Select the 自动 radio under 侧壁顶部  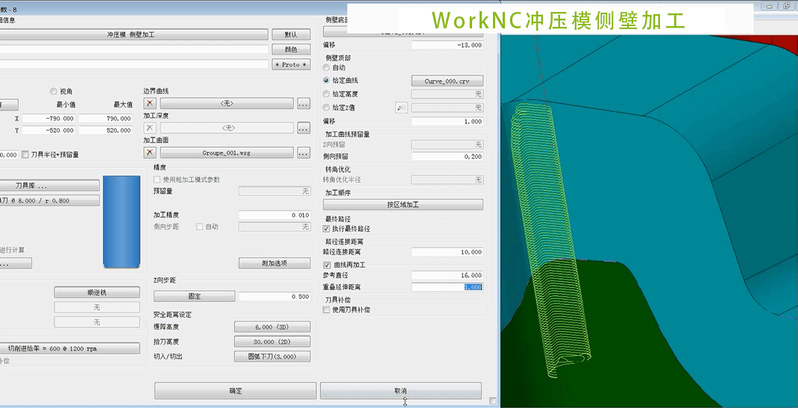pos(326,67)
